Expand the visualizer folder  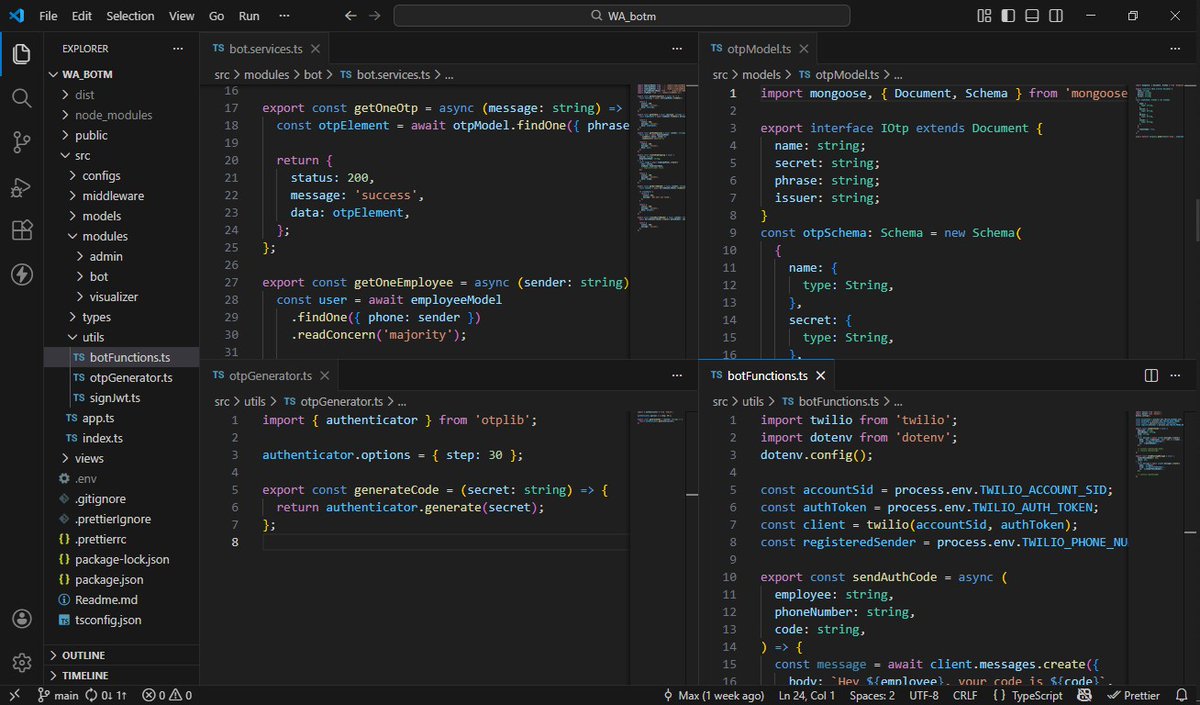(121, 297)
